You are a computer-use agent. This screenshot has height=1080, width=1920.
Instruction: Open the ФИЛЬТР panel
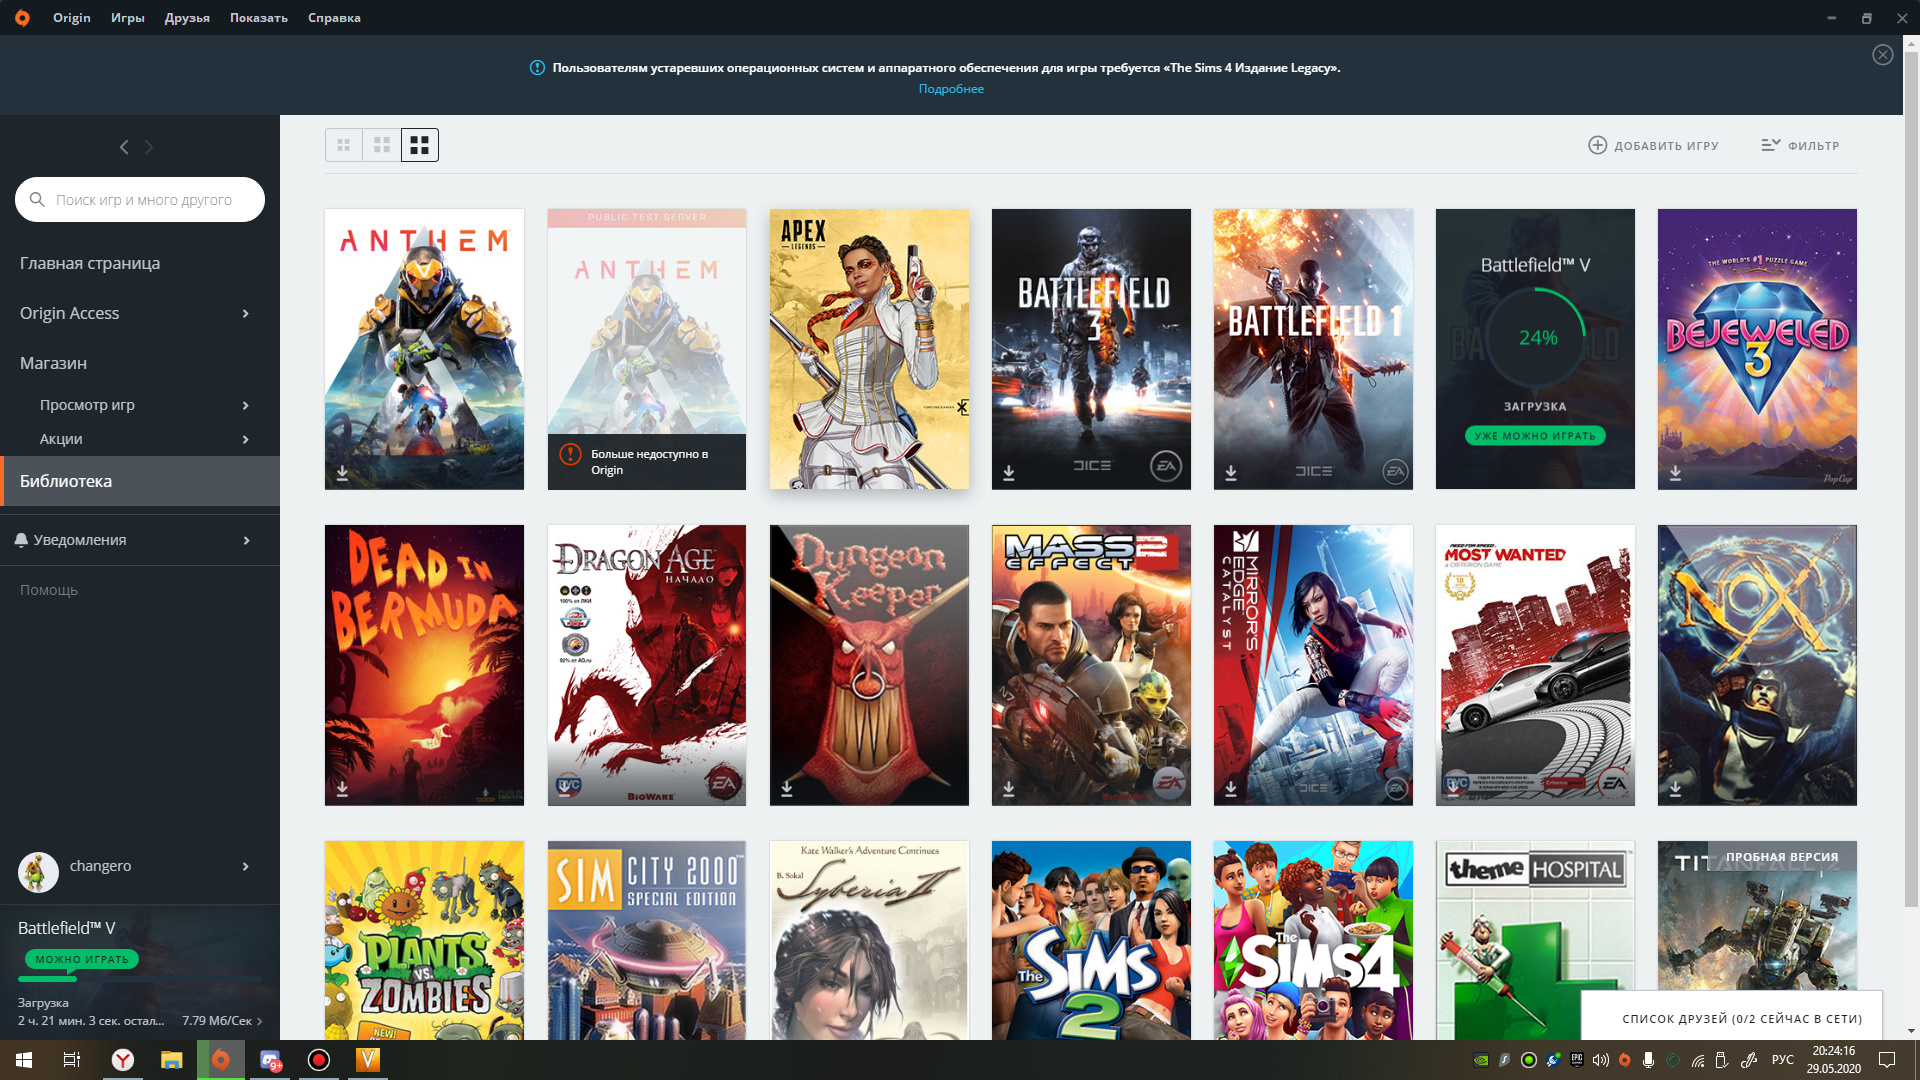pos(1800,146)
